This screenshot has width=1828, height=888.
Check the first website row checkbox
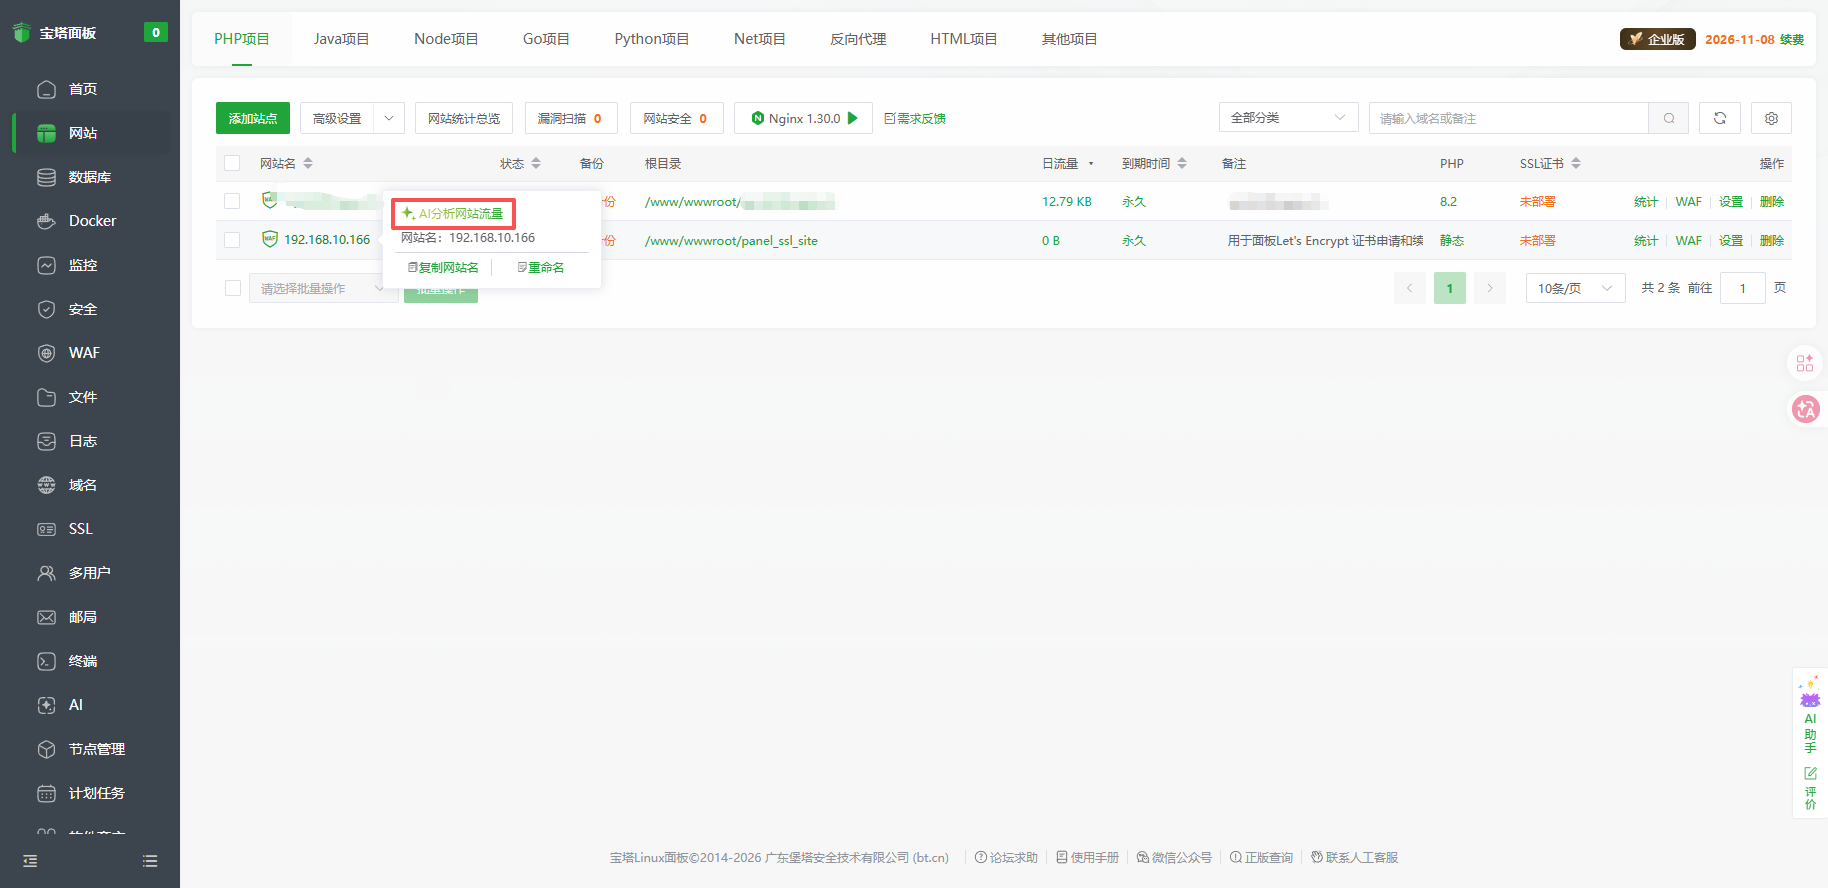click(x=232, y=201)
